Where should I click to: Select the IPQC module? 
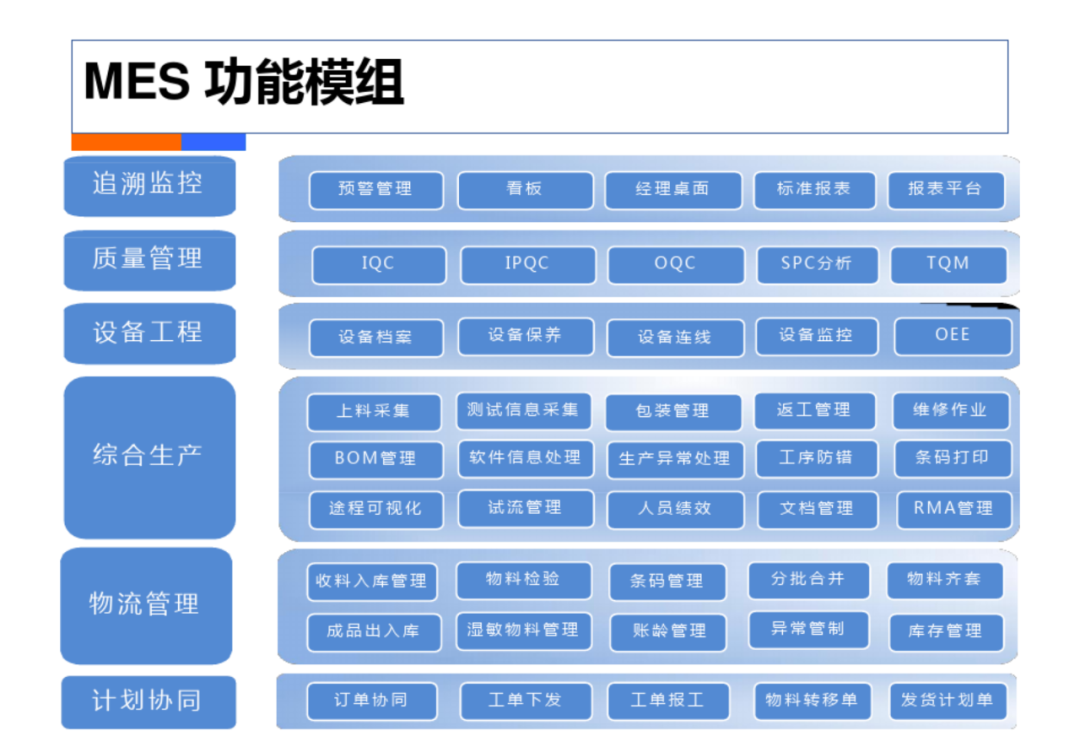tap(528, 264)
